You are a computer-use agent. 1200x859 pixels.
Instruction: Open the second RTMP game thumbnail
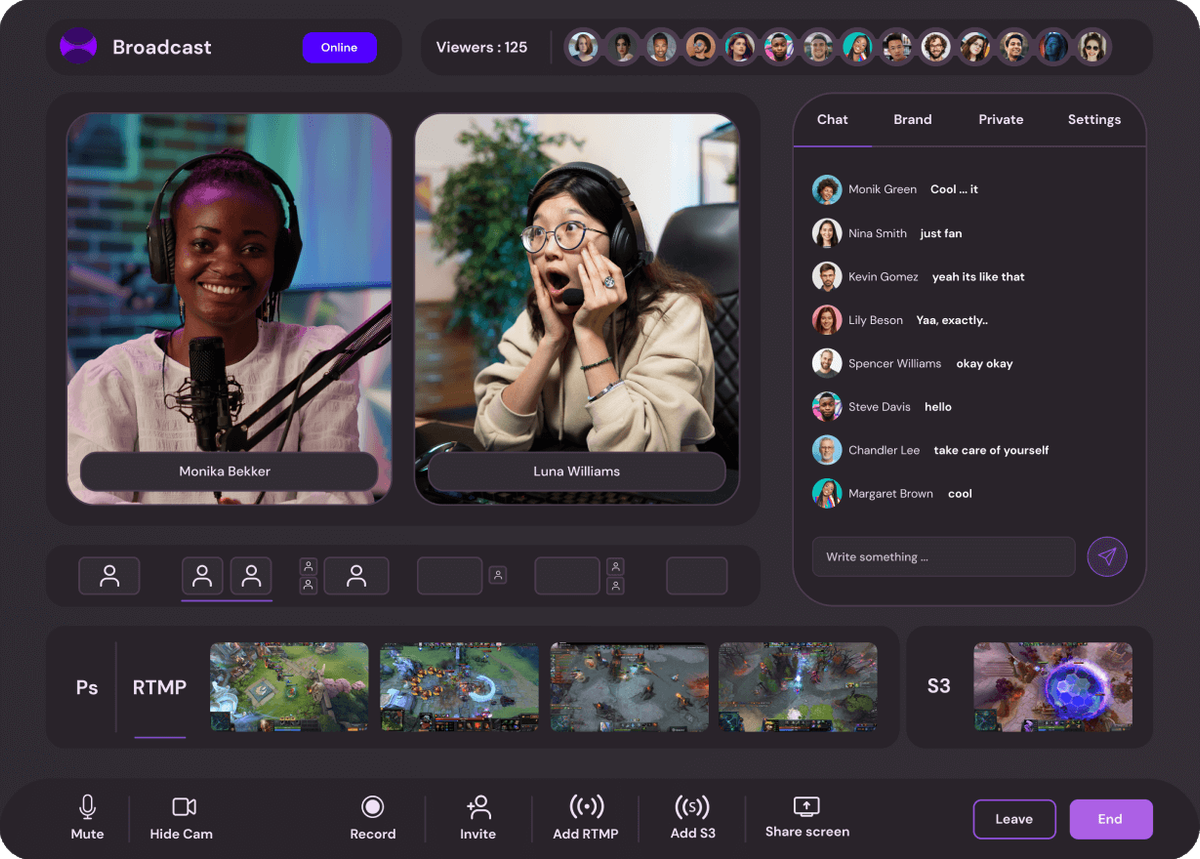pos(459,687)
